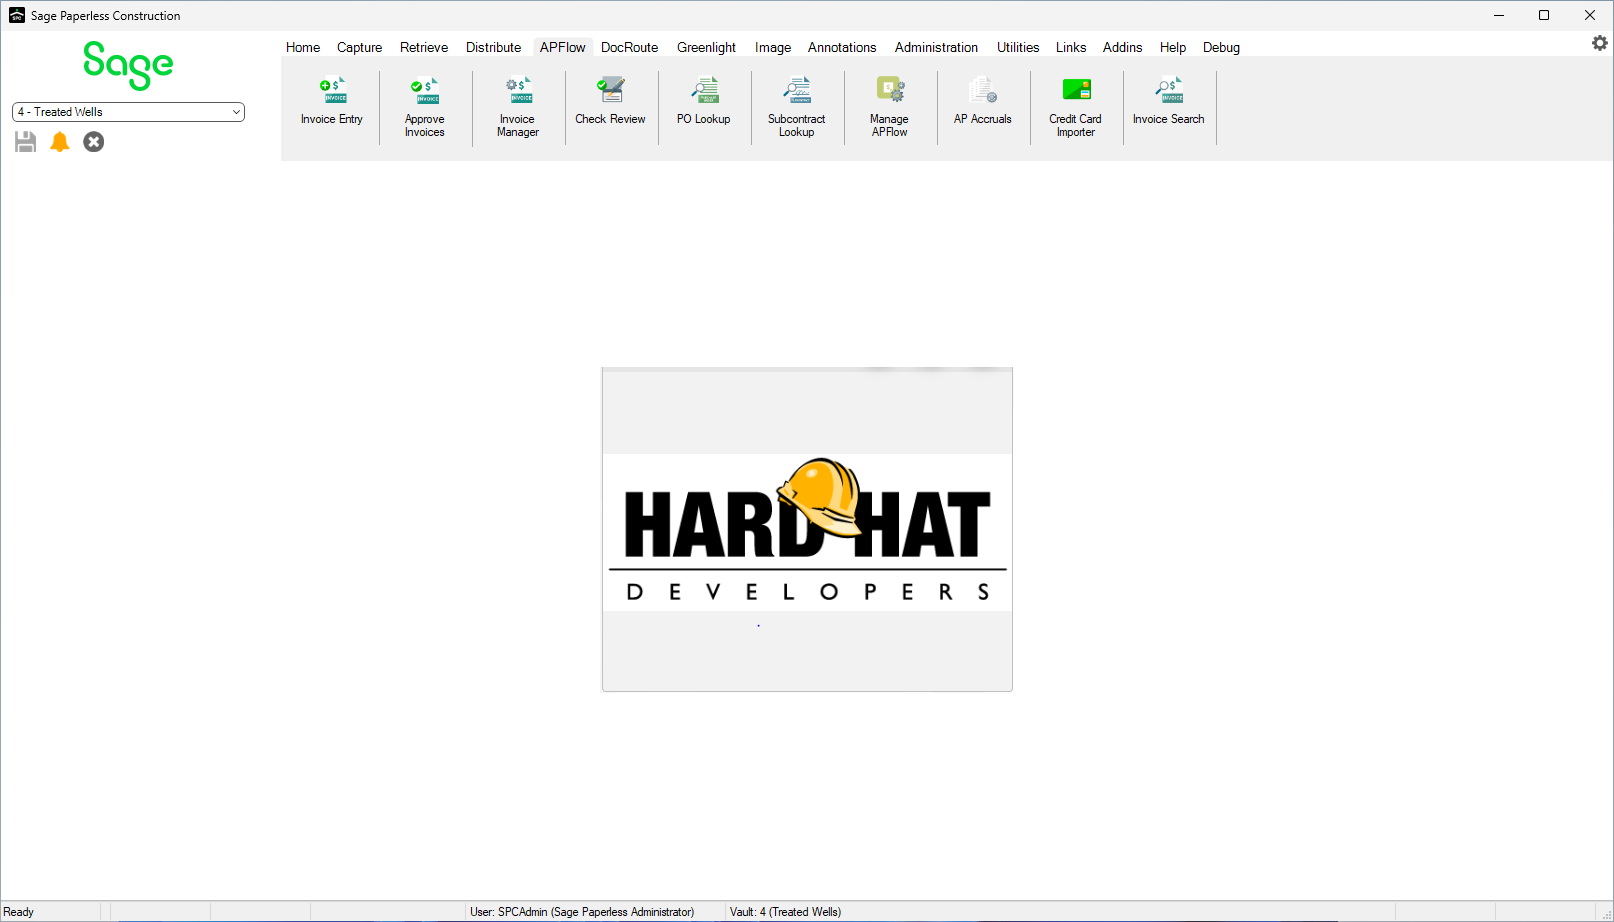This screenshot has height=922, width=1614.
Task: Open AP Accruals
Action: [x=983, y=102]
